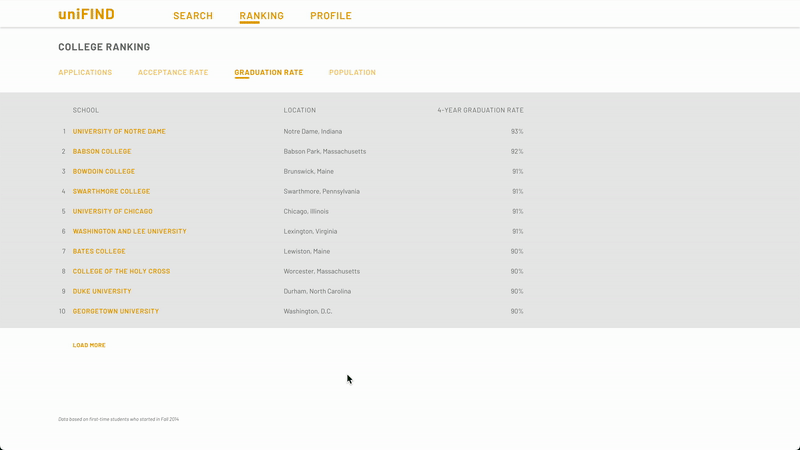Select the Graduation Rate tab
This screenshot has width=800, height=450.
[269, 72]
